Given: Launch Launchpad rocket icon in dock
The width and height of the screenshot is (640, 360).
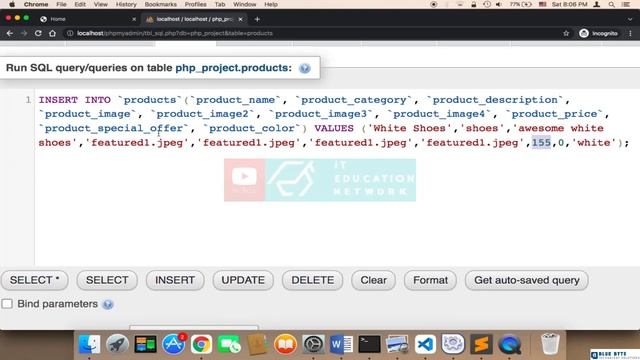Looking at the screenshot, I should 117,344.
